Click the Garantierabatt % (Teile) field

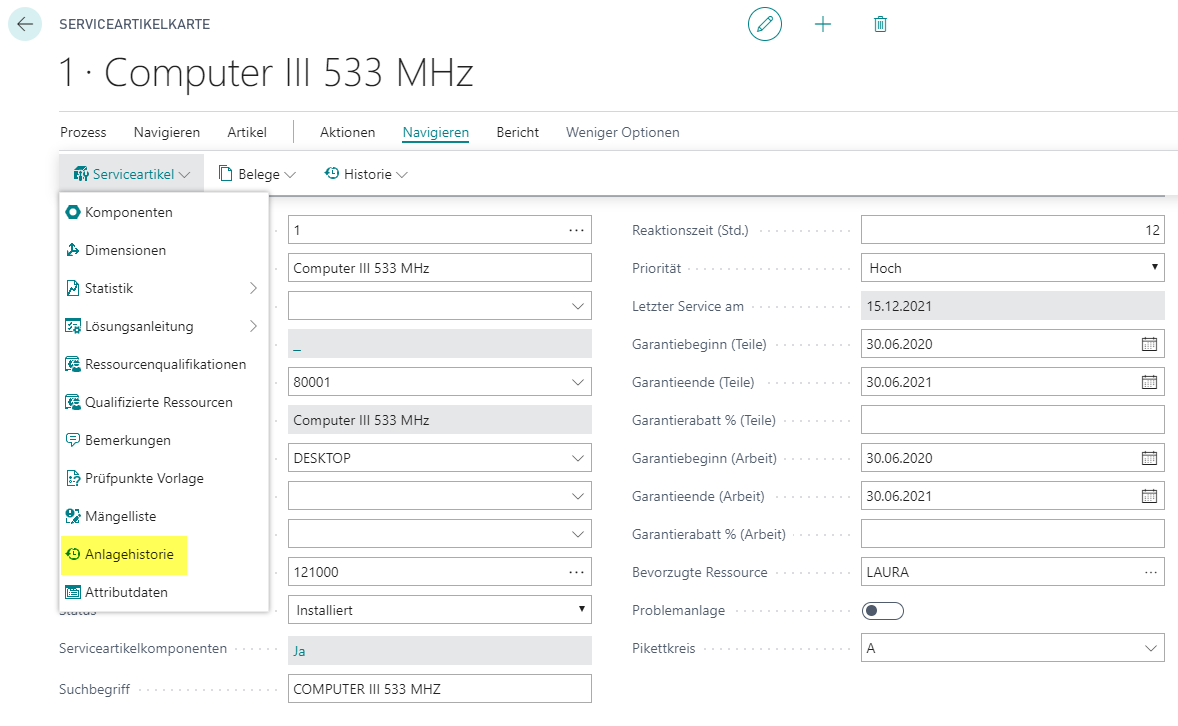click(x=1013, y=419)
